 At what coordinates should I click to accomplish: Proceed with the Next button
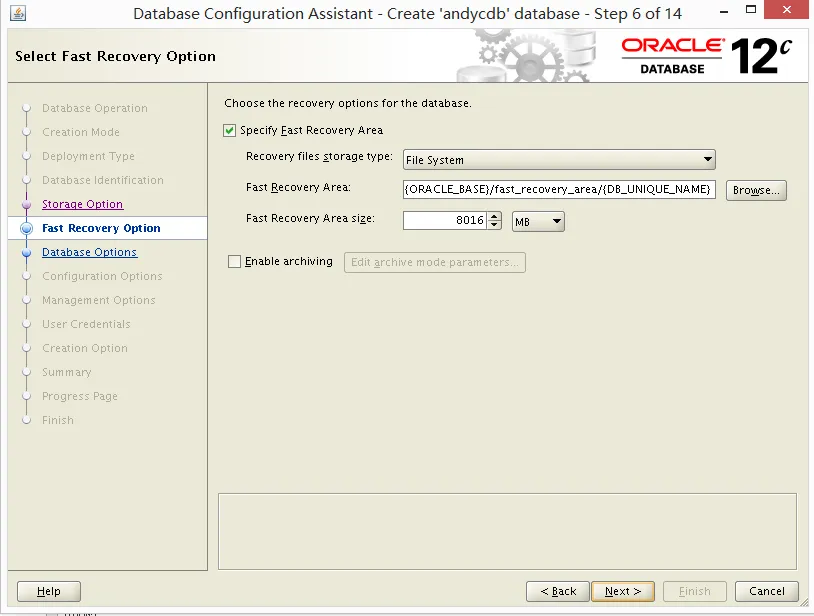623,591
